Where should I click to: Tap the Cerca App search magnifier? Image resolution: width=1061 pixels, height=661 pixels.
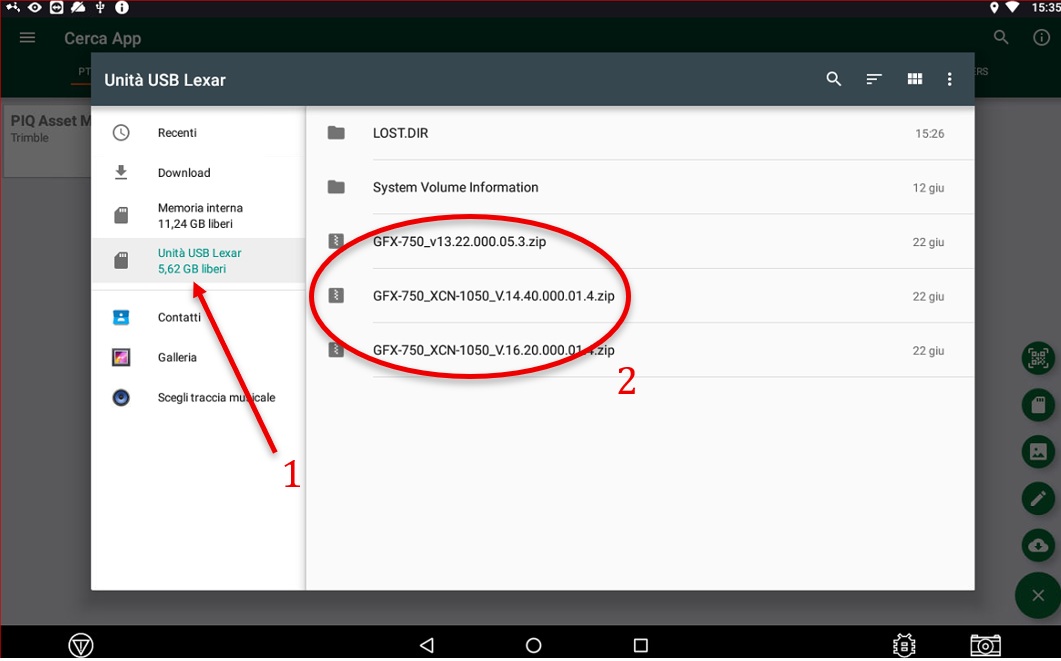click(1001, 38)
